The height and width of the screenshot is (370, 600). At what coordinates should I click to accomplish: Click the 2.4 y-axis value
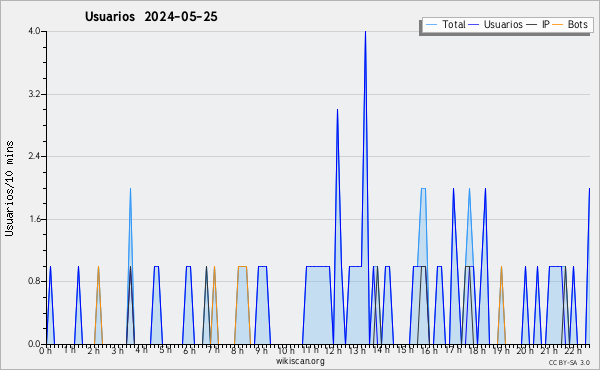(x=34, y=156)
